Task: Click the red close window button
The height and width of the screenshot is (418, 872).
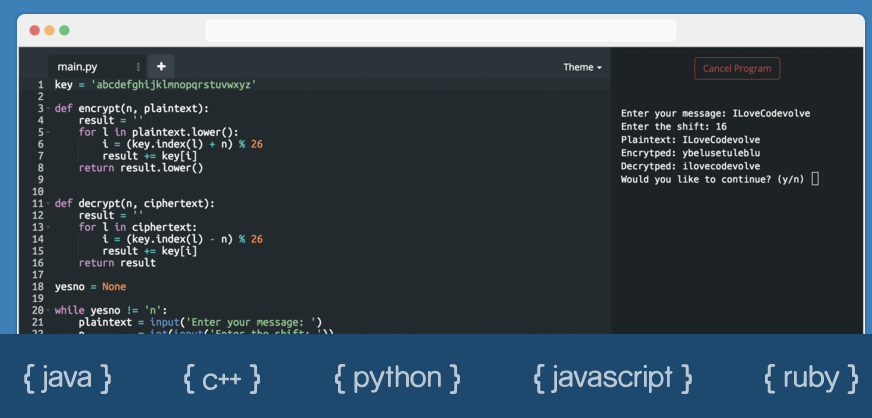Action: point(35,31)
